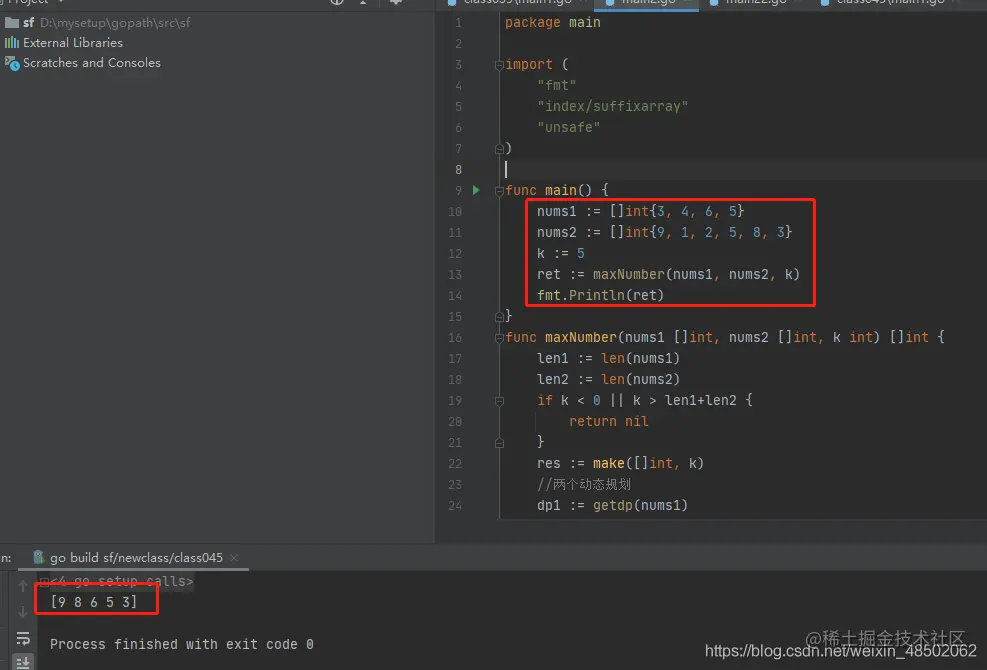Viewport: 987px width, 670px height.
Task: Click 'dp1 := getdp(nums1)' line
Action: click(612, 506)
